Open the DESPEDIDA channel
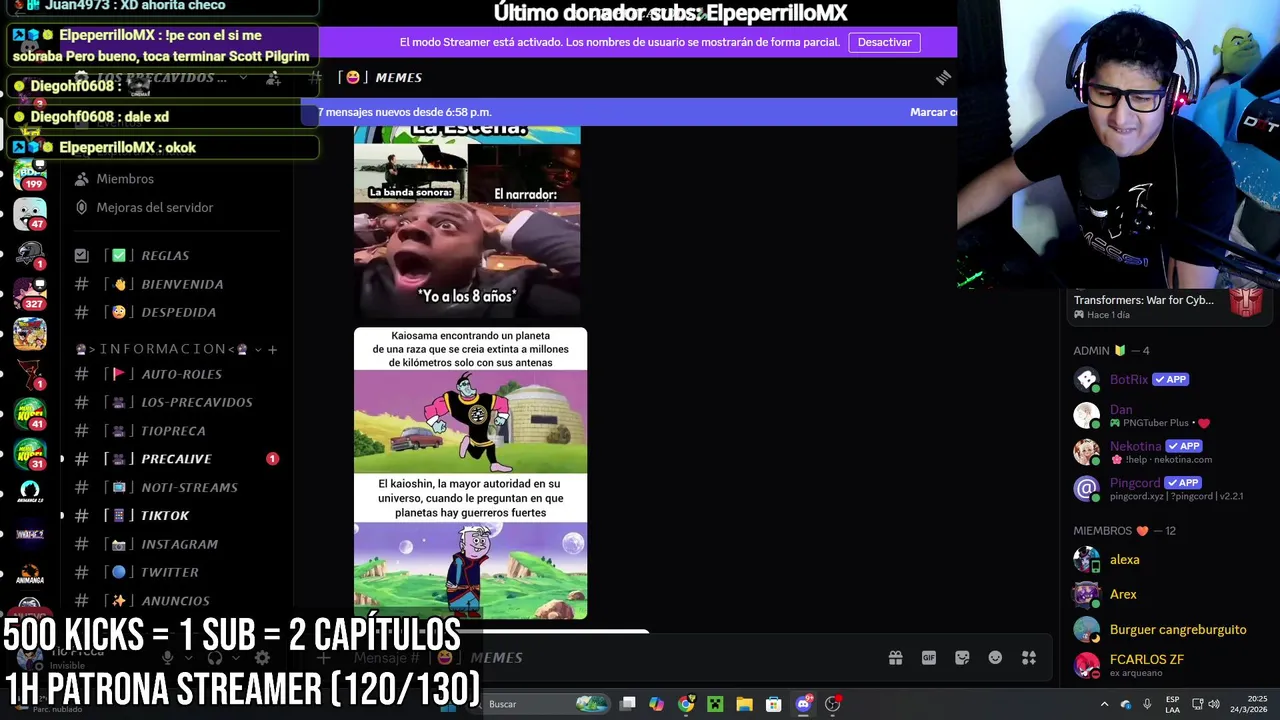The width and height of the screenshot is (1280, 720). click(x=176, y=312)
